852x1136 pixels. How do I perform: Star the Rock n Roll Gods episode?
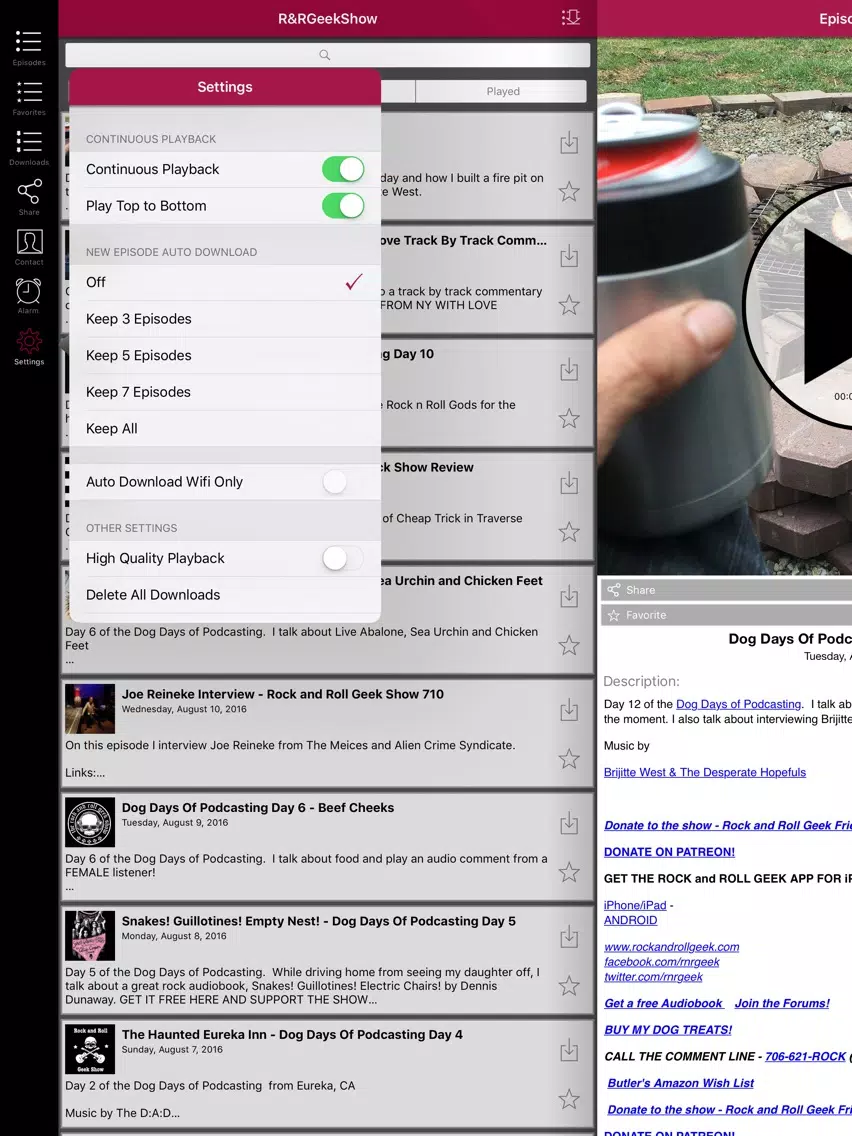pyautogui.click(x=569, y=419)
